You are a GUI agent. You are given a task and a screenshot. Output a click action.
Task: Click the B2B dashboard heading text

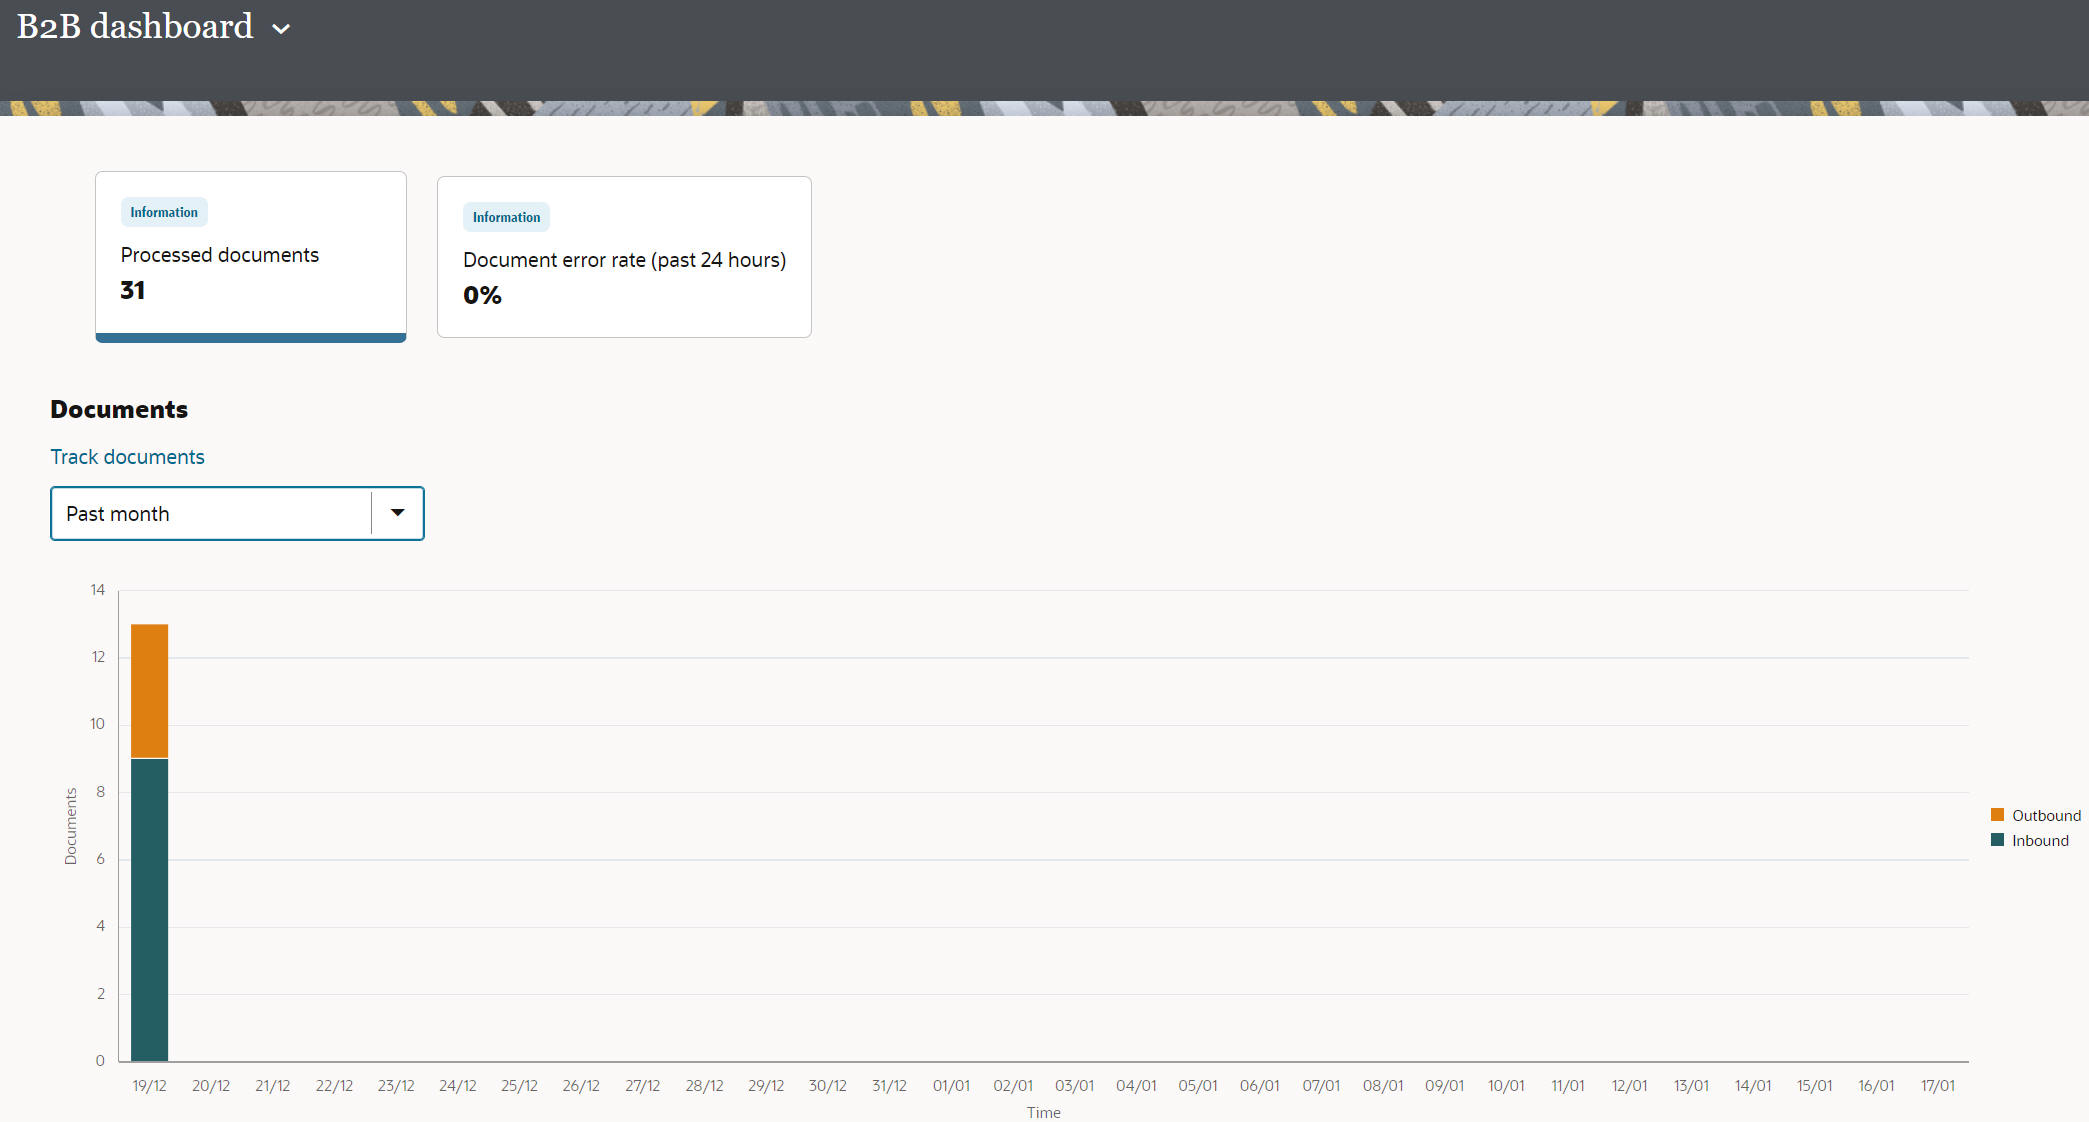[x=135, y=27]
